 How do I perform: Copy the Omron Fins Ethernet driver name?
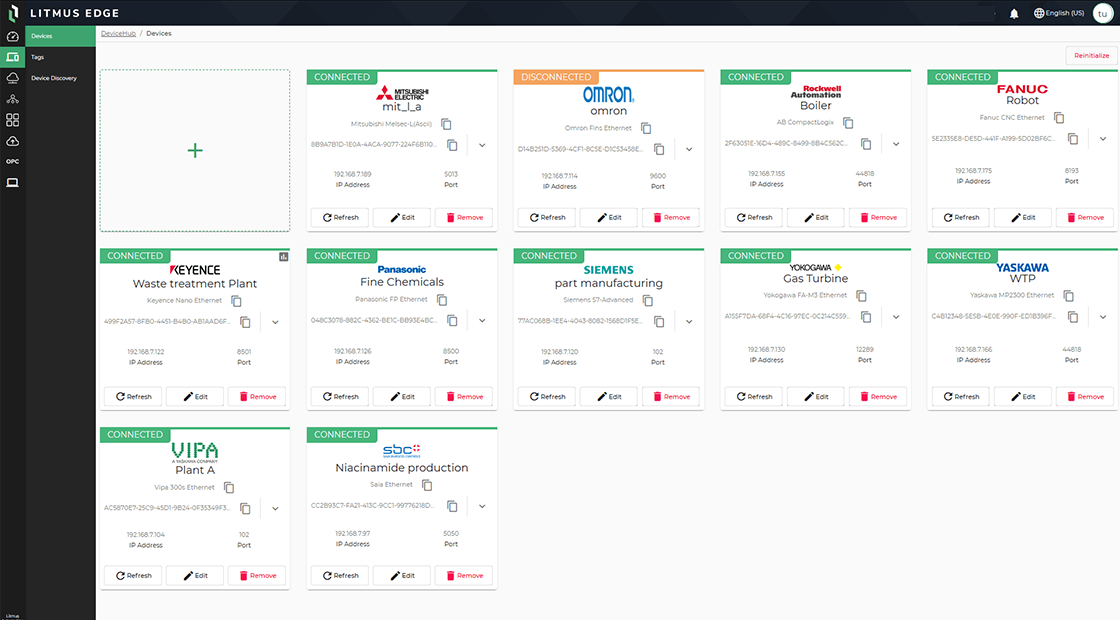coord(646,128)
